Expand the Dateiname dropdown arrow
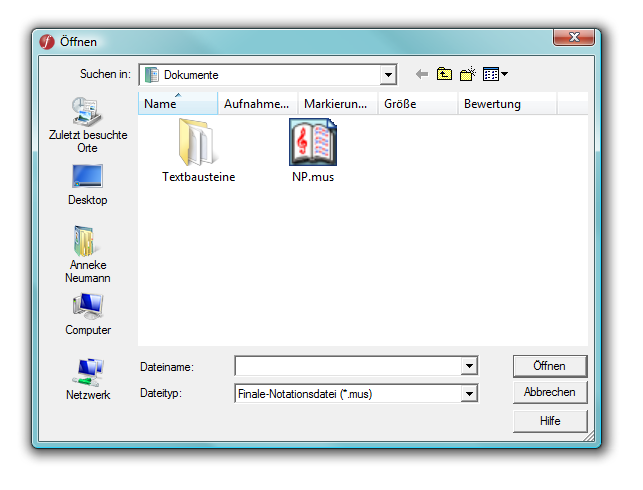This screenshot has height=490, width=643. pyautogui.click(x=469, y=367)
